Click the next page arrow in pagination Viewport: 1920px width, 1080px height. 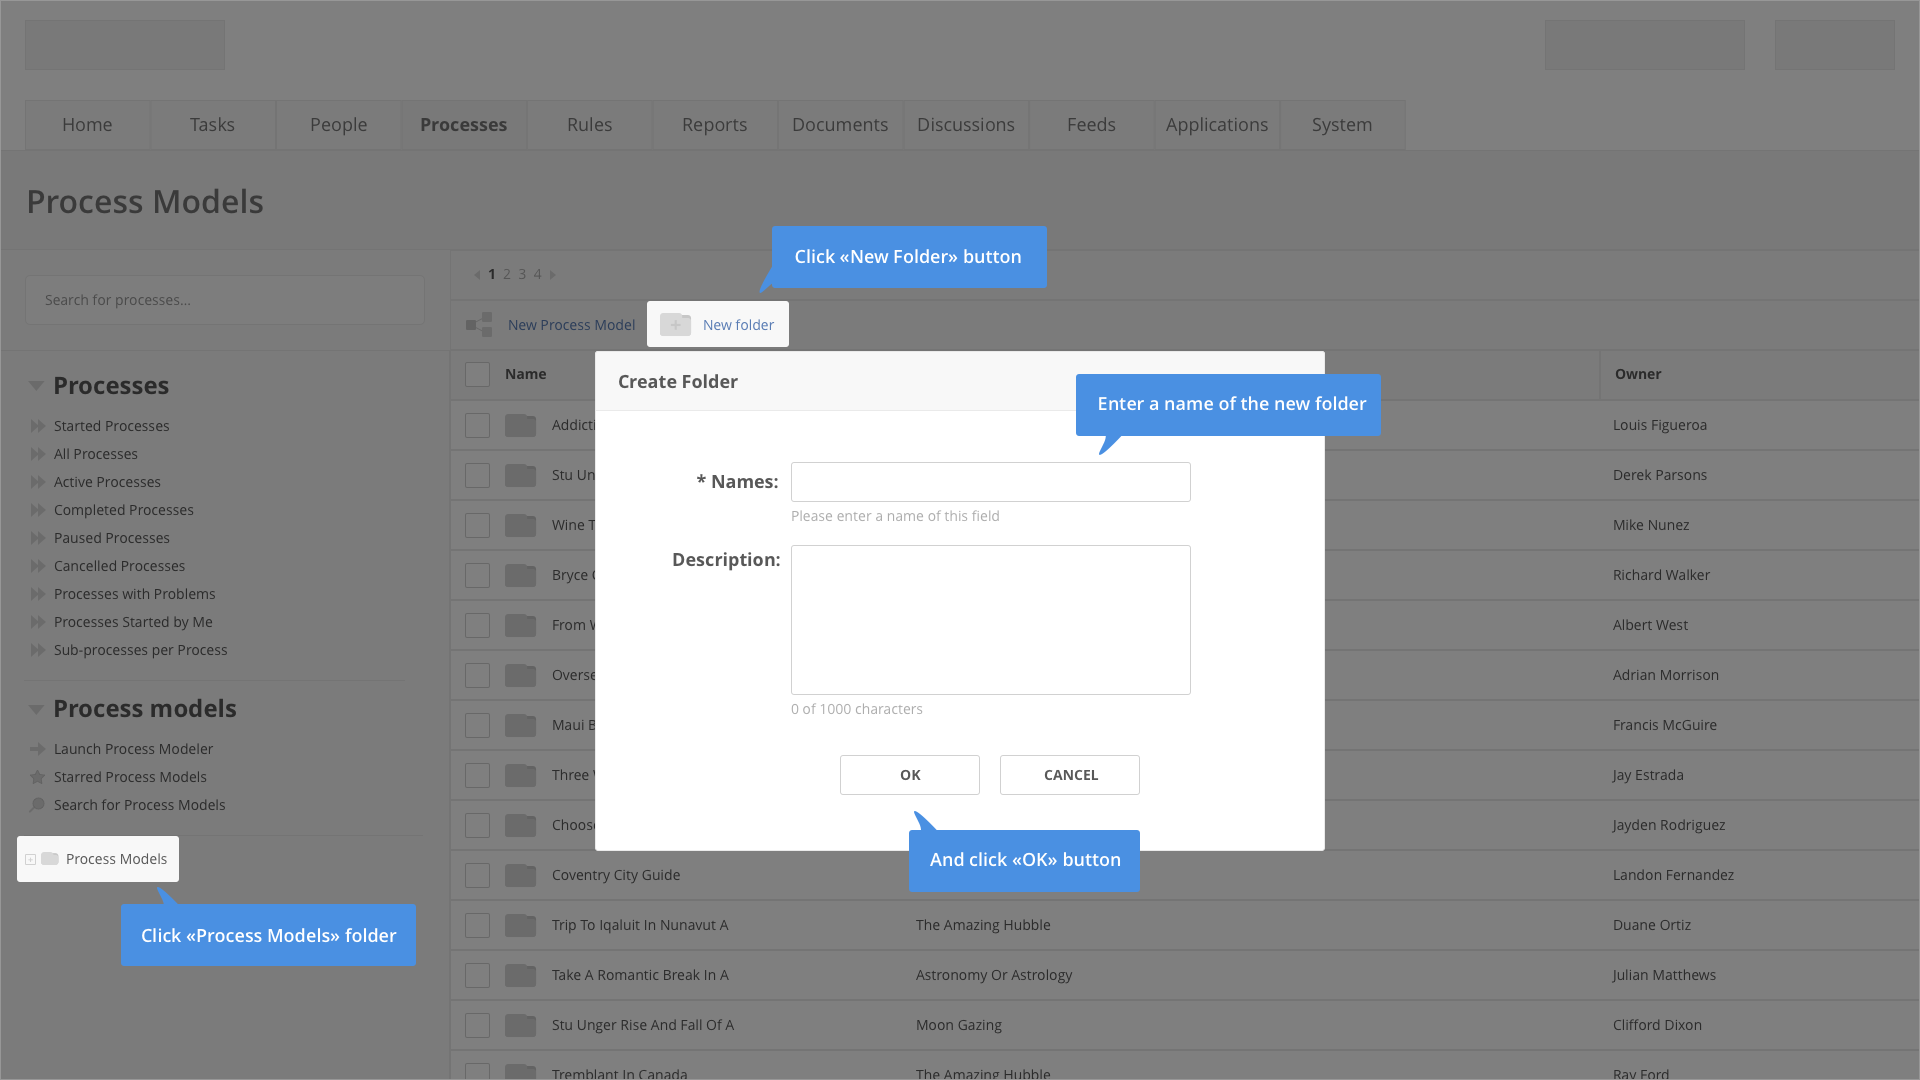point(552,274)
